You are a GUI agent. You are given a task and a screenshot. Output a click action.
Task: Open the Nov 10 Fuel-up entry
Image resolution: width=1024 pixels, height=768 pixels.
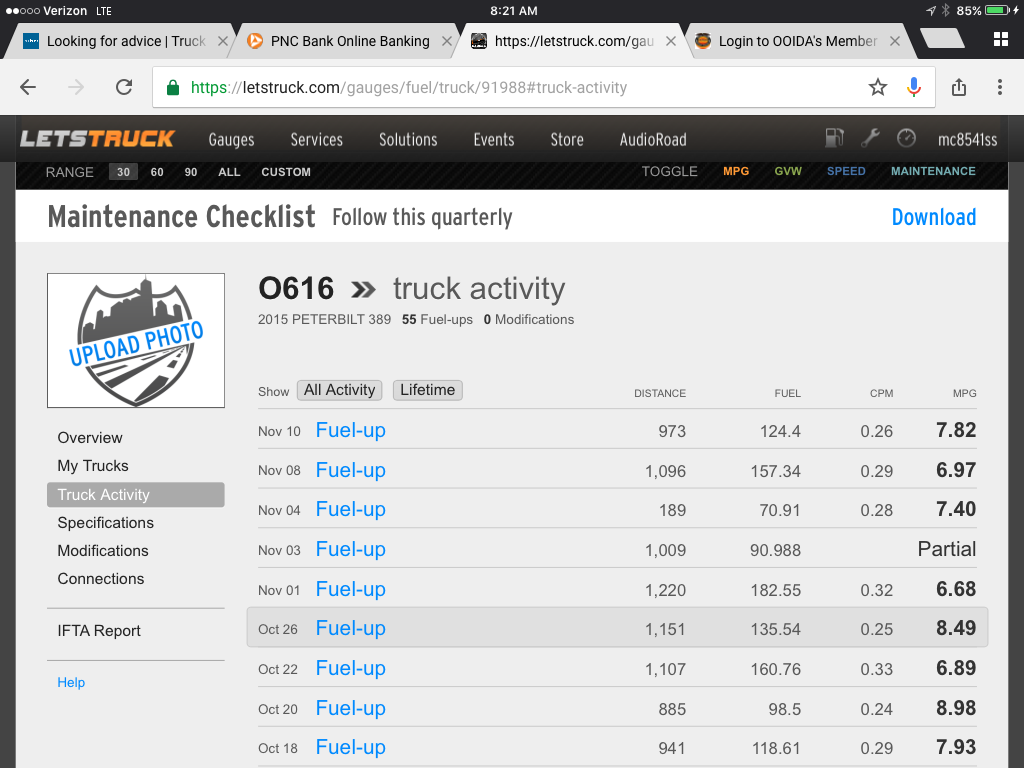(x=350, y=430)
